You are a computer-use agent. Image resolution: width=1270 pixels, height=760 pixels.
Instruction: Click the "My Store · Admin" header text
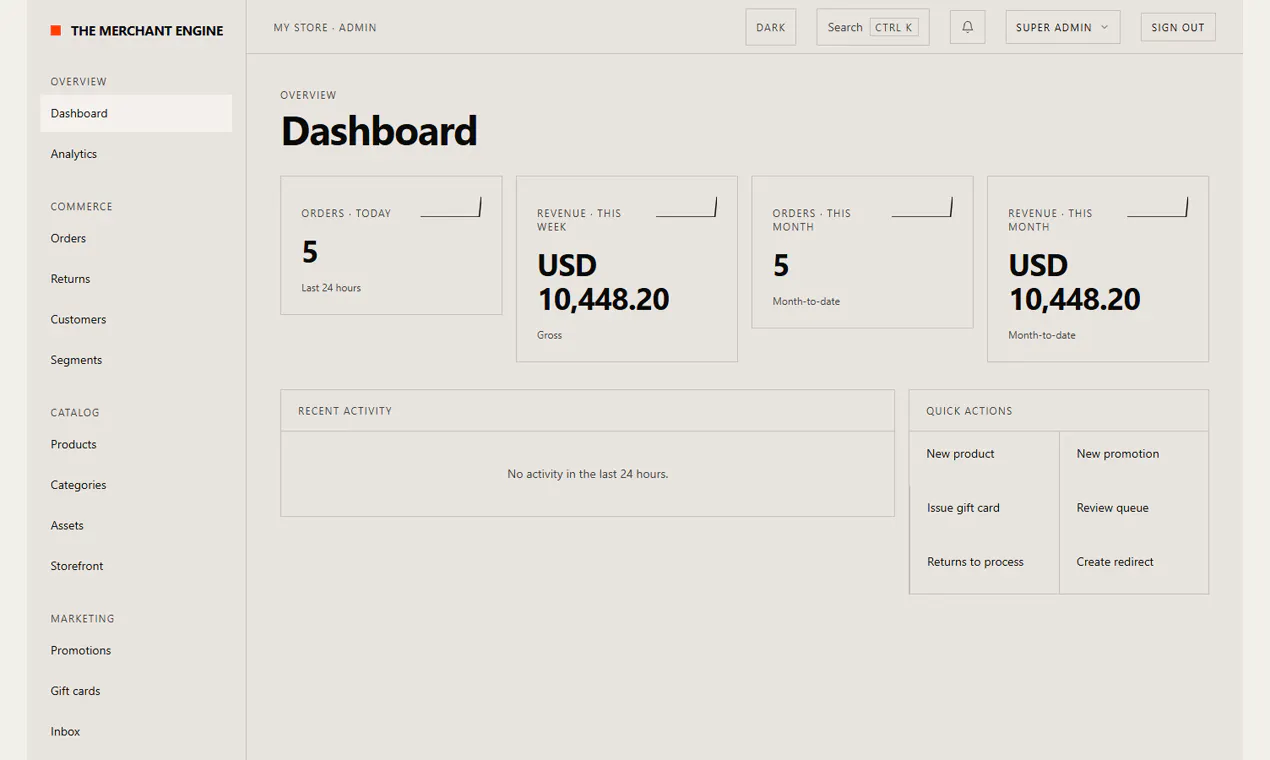pos(325,28)
